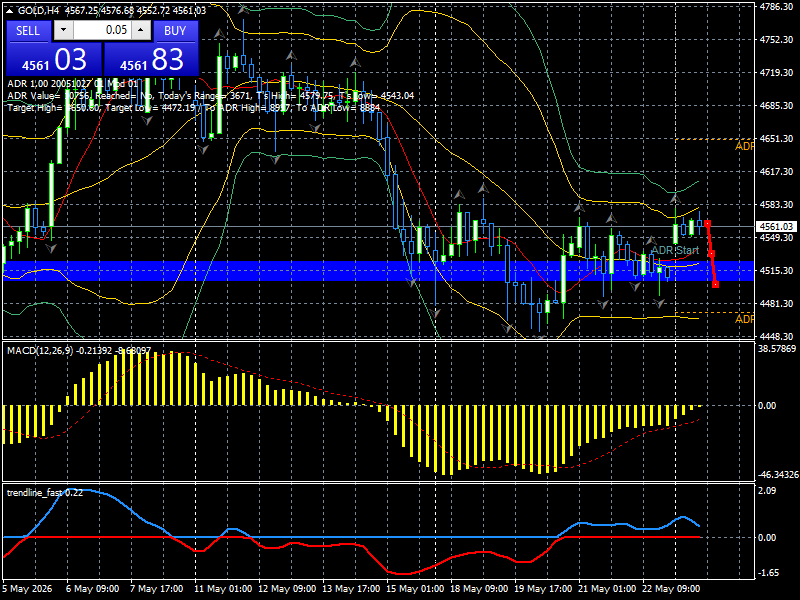Click the MACD scale value 38.57869

tap(777, 349)
